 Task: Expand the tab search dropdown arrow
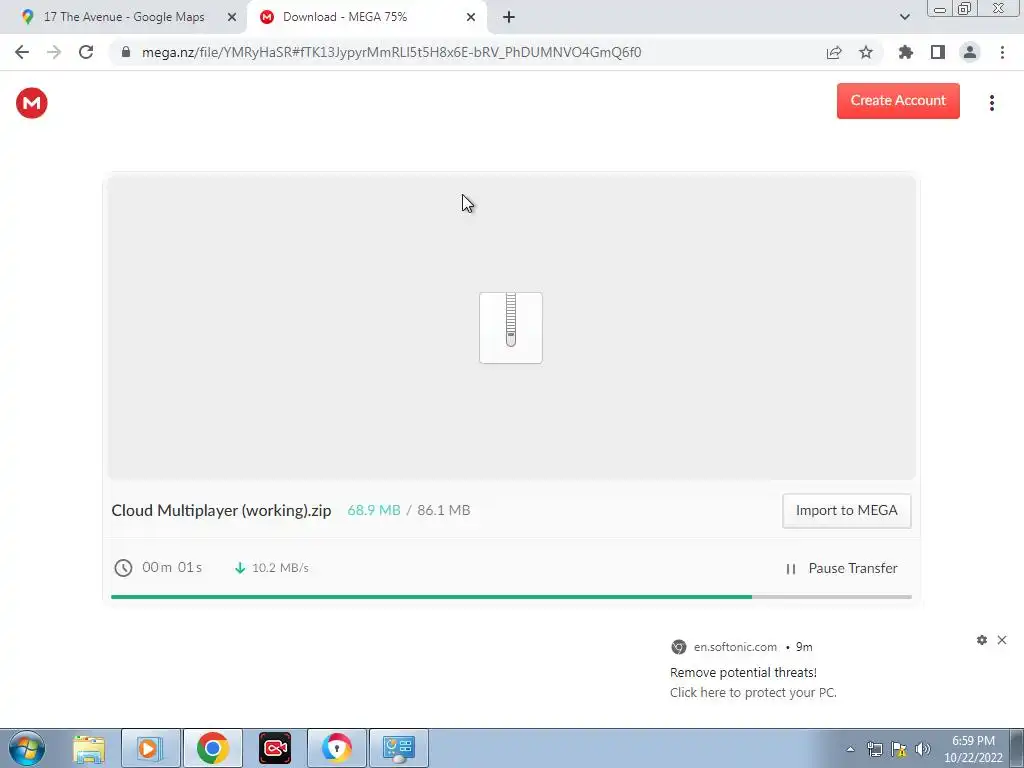coord(904,17)
